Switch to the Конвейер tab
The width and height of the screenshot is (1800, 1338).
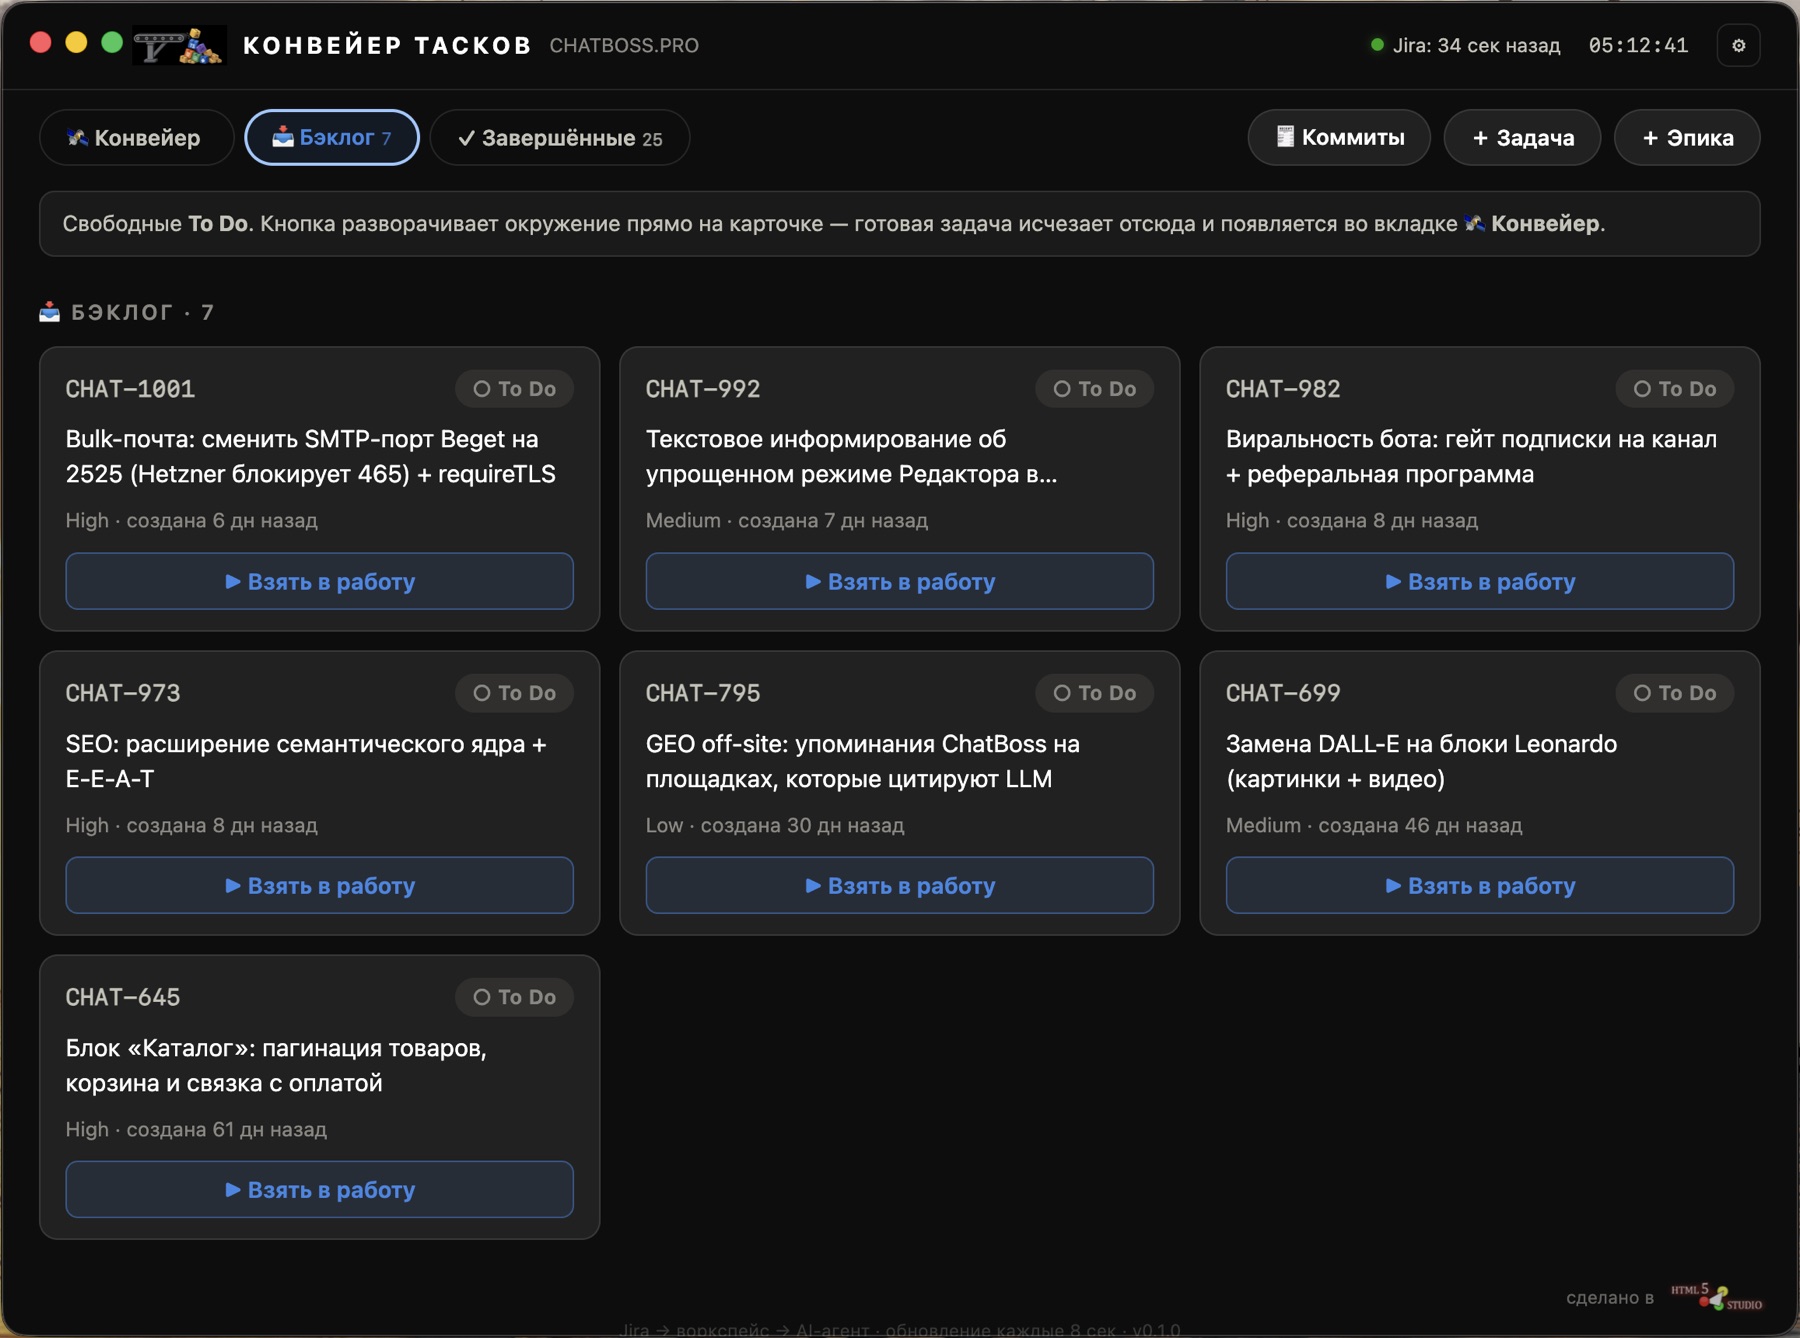pyautogui.click(x=136, y=137)
